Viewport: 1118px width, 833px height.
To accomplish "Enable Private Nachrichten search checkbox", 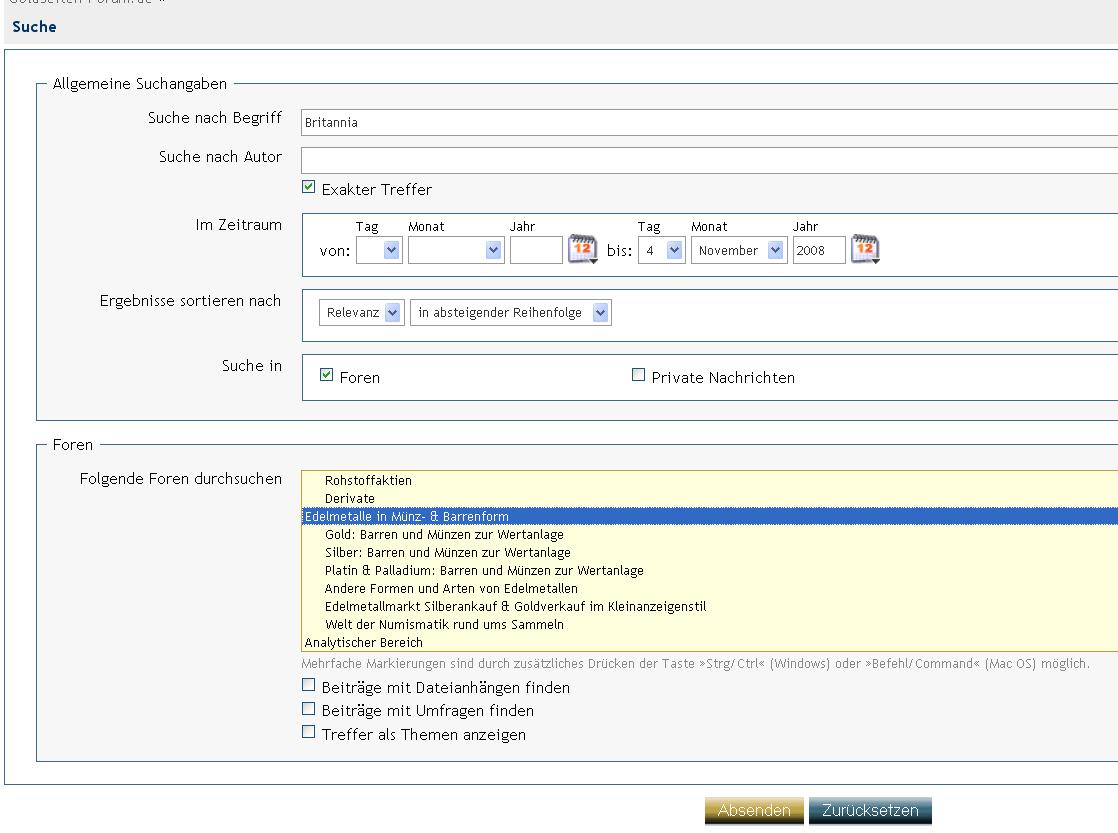I will 638,375.
